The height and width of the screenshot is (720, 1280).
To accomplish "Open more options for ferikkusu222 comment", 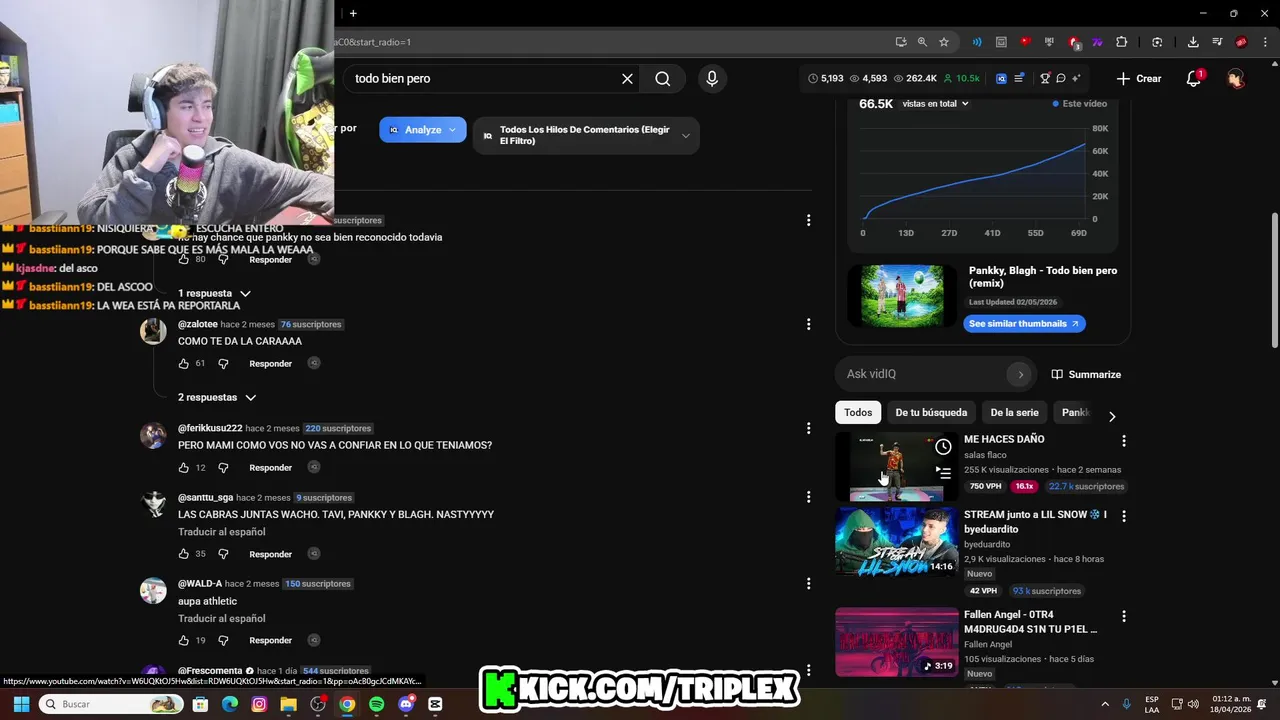I will 808,428.
